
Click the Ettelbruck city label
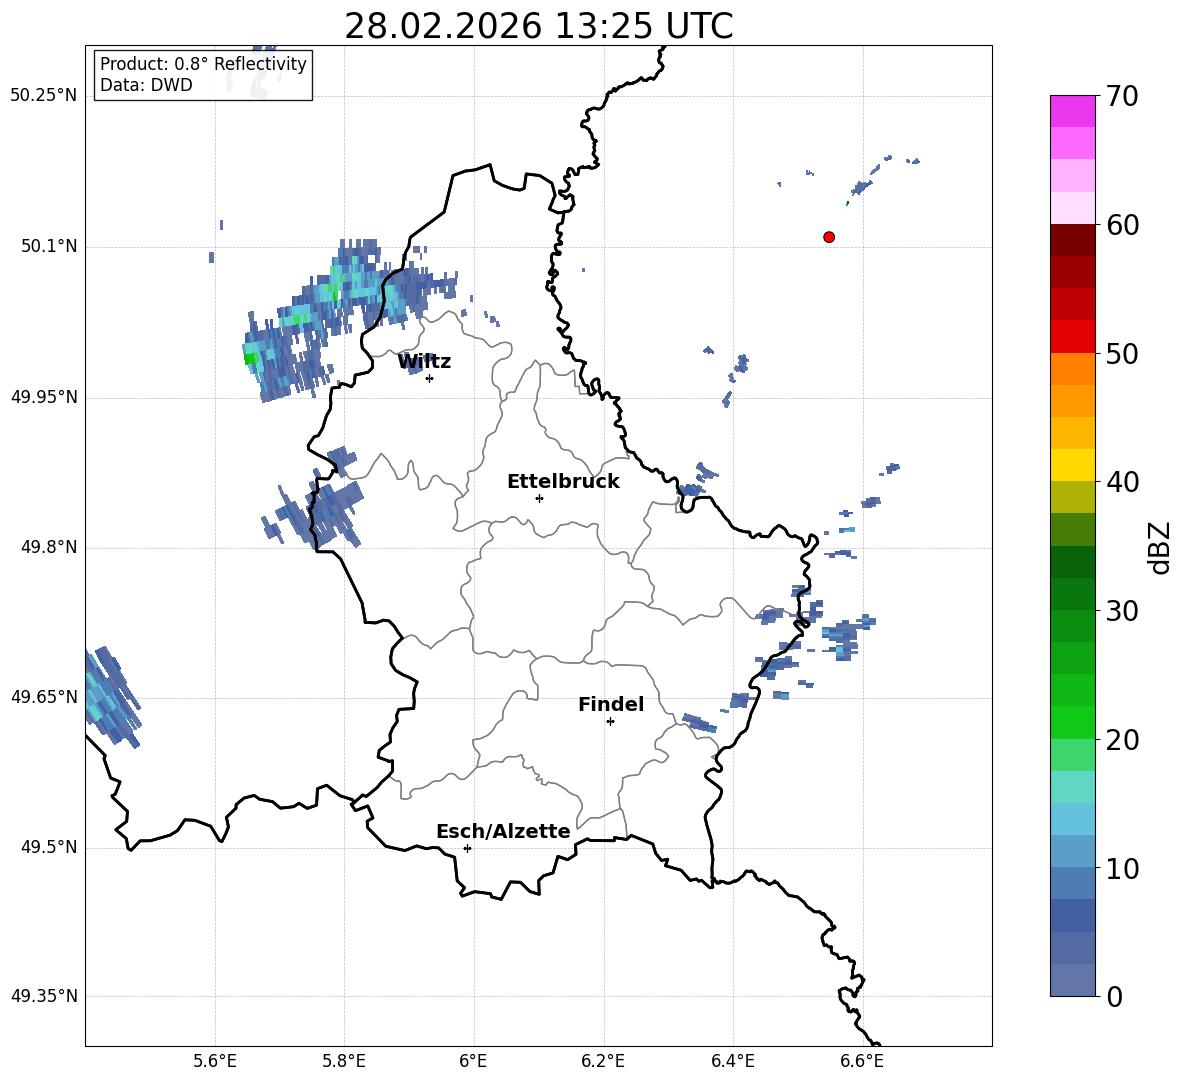[563, 482]
